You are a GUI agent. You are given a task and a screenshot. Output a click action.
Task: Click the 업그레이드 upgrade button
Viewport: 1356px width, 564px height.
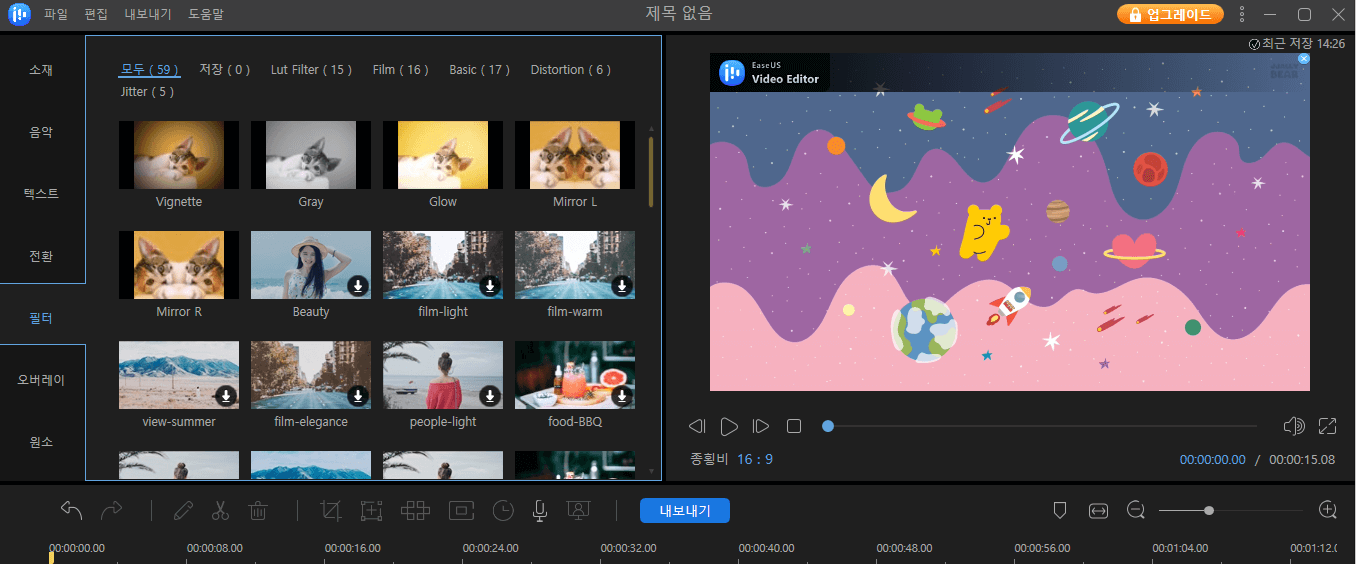pyautogui.click(x=1170, y=14)
